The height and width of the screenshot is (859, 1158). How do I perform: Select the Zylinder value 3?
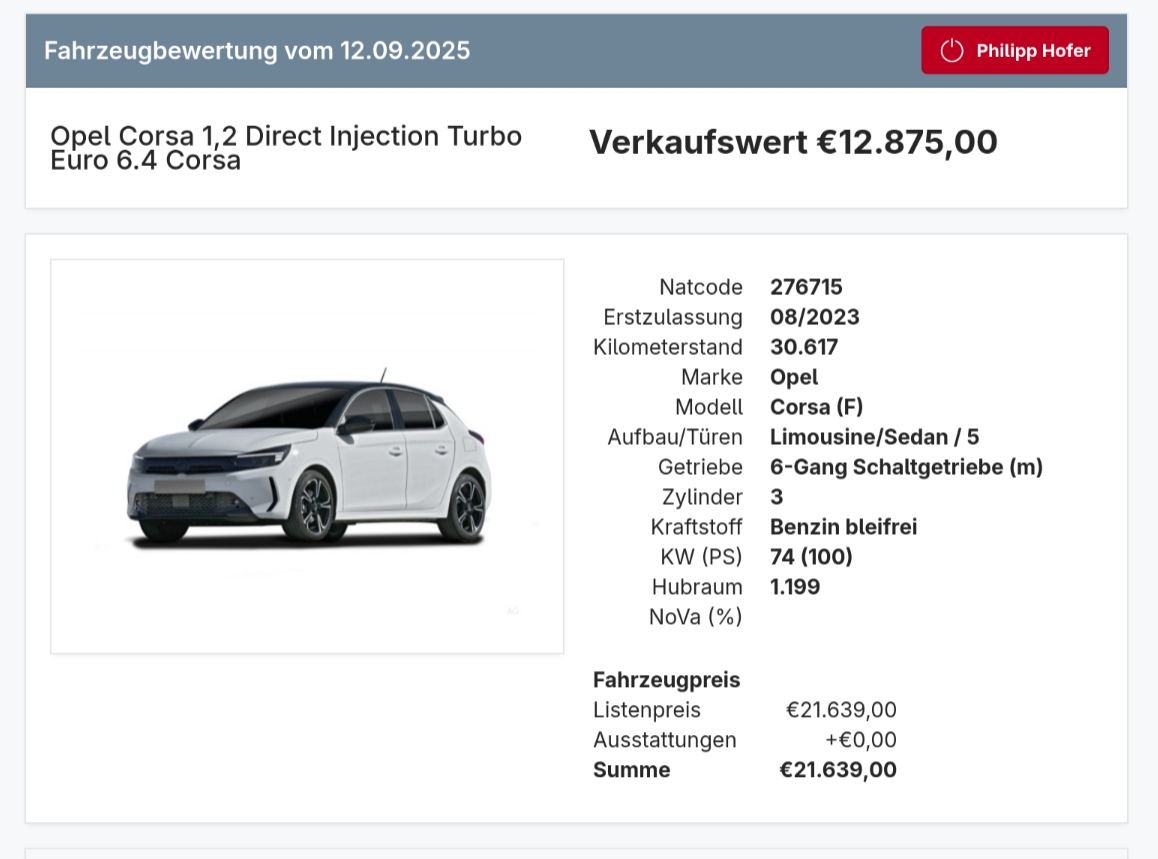point(777,497)
